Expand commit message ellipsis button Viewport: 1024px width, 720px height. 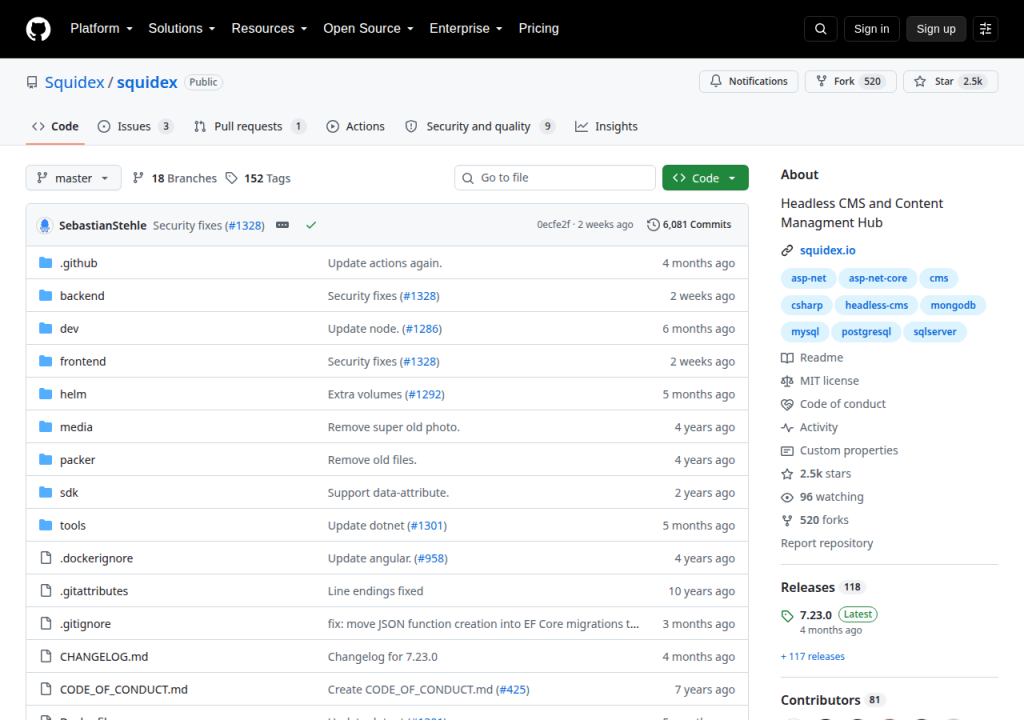pyautogui.click(x=282, y=225)
